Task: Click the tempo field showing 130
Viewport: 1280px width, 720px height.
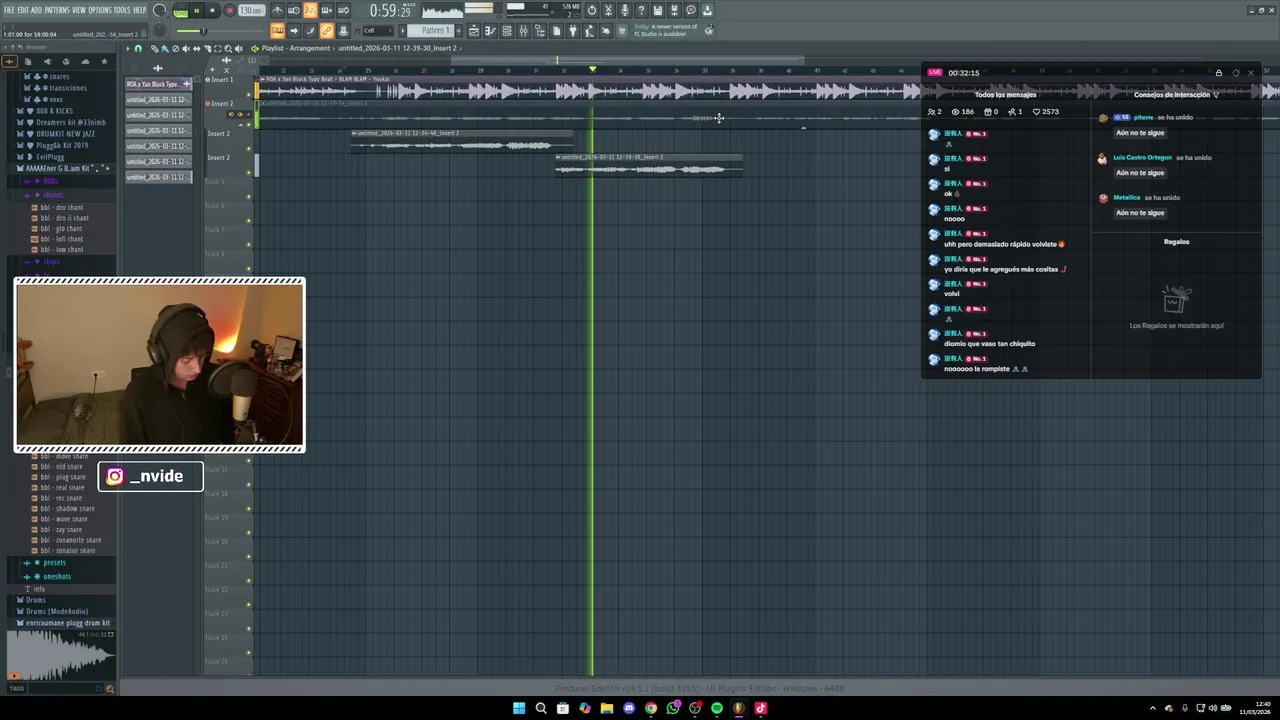Action: tap(251, 10)
